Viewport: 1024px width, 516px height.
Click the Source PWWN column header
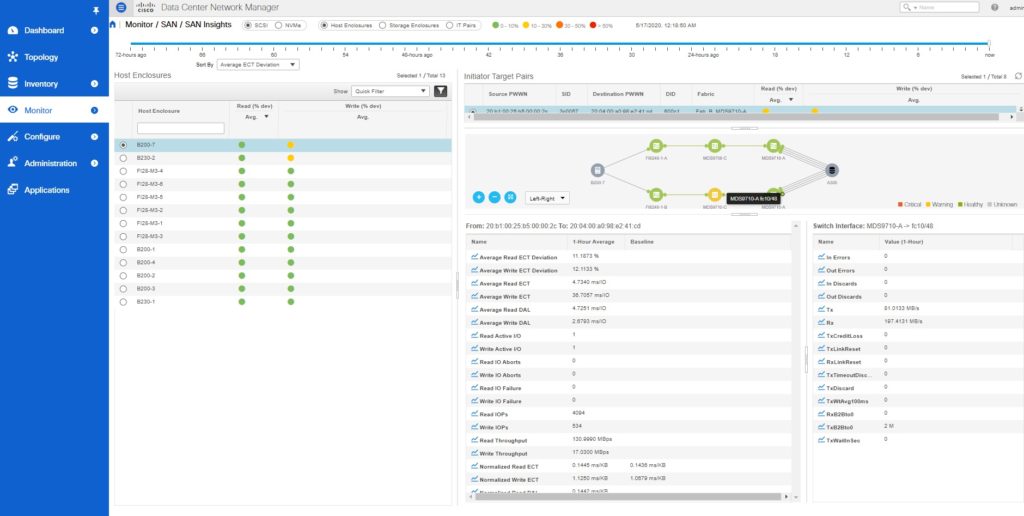coord(507,94)
